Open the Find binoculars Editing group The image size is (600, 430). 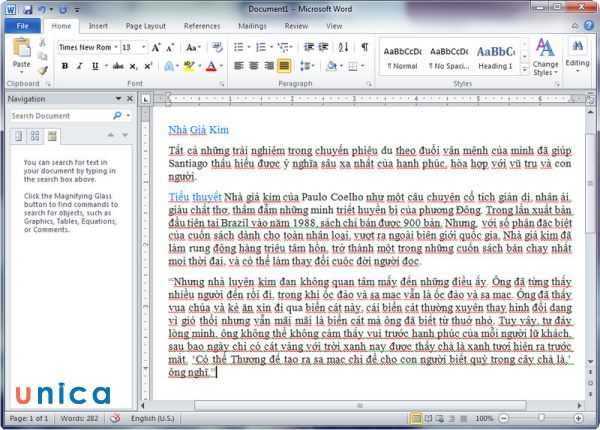[577, 55]
